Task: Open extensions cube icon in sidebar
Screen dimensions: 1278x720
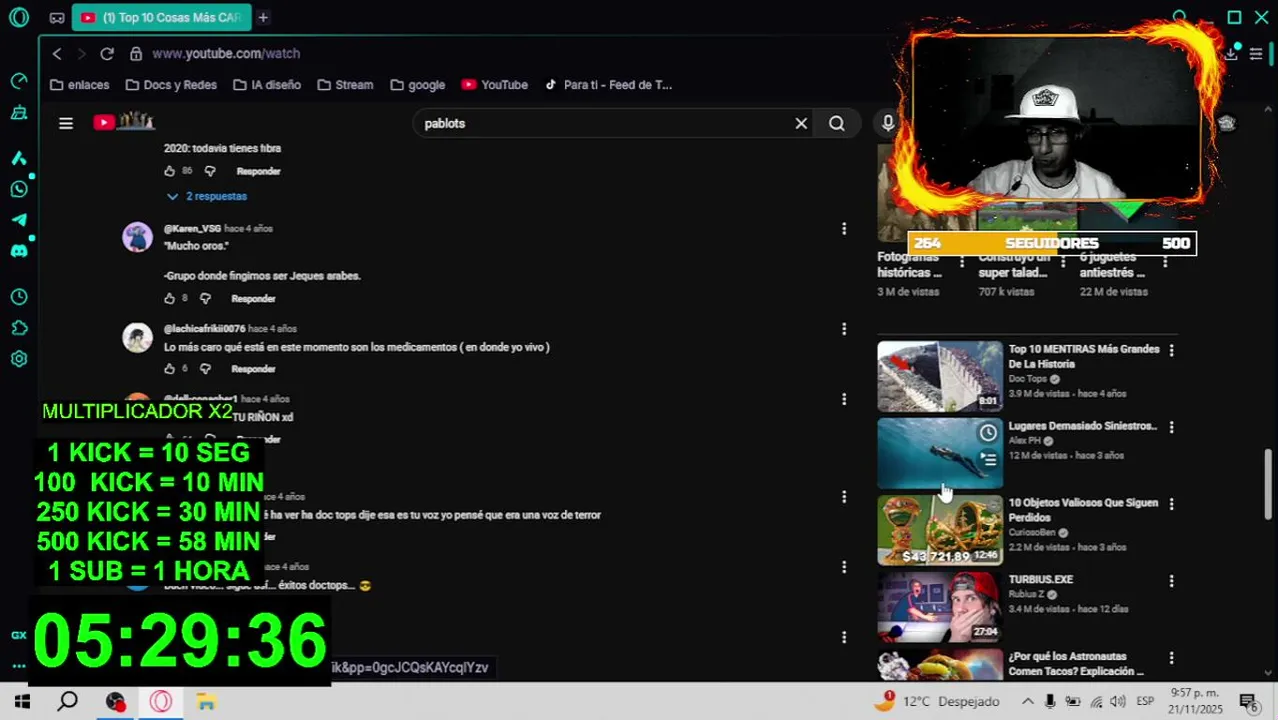Action: (x=18, y=328)
